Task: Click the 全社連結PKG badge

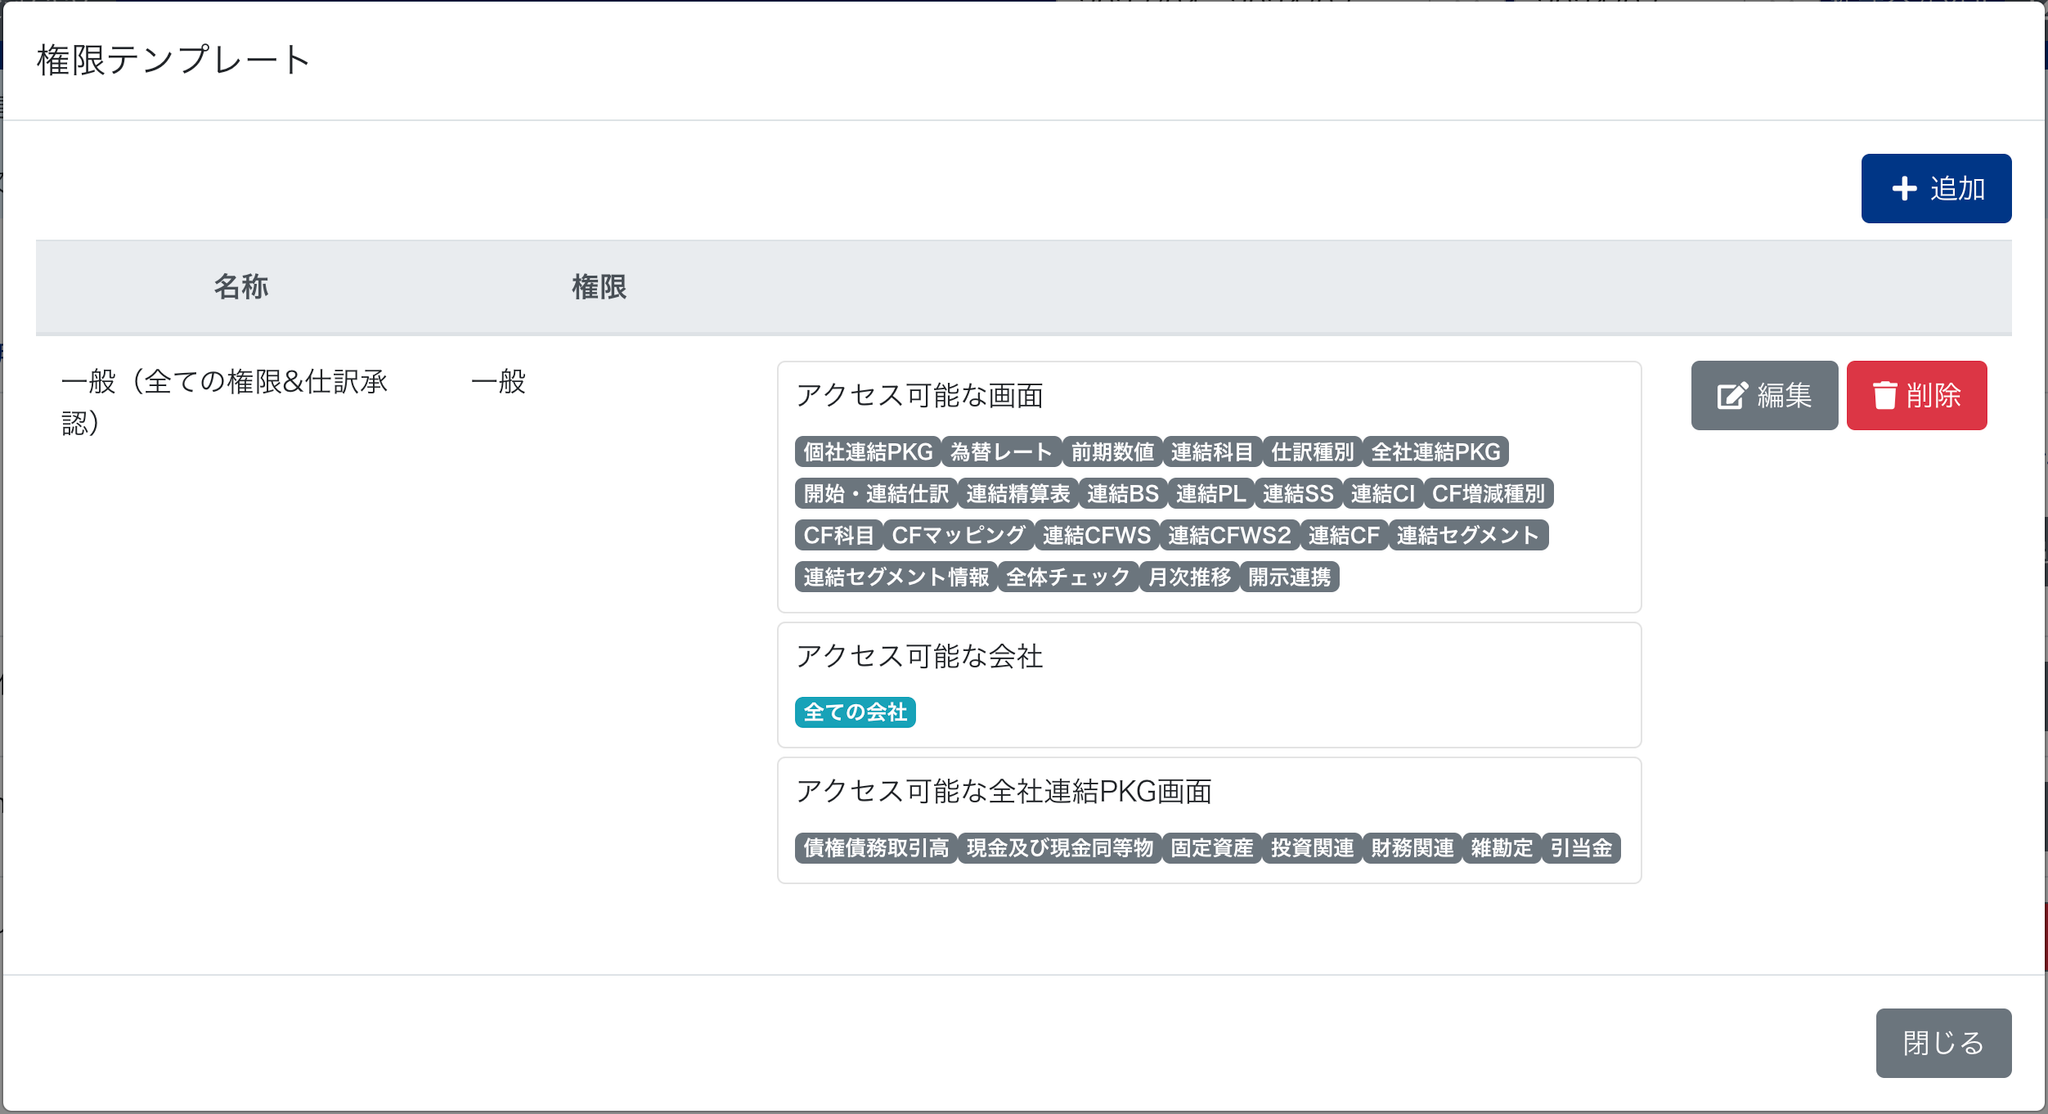Action: click(x=1435, y=452)
